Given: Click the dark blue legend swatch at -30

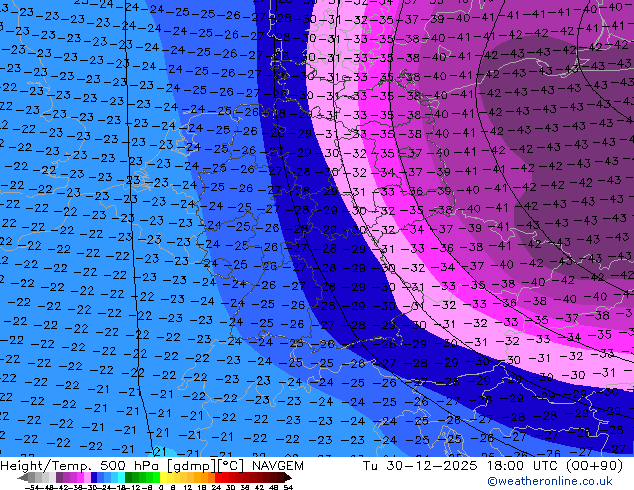Looking at the screenshot, I should click(x=94, y=477).
